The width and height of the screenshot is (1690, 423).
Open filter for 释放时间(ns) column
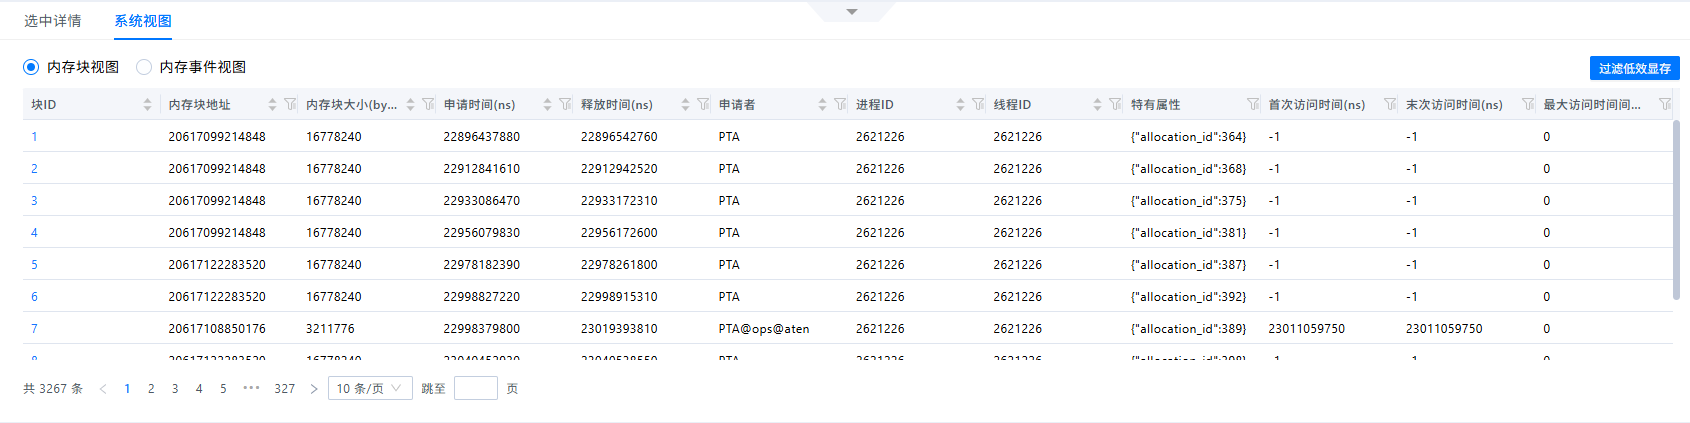[x=703, y=104]
